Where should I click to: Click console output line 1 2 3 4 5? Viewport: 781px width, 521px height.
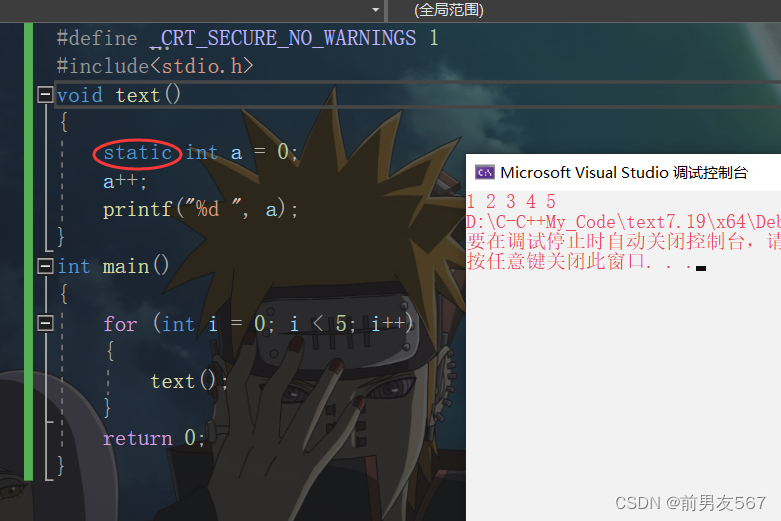pos(511,202)
